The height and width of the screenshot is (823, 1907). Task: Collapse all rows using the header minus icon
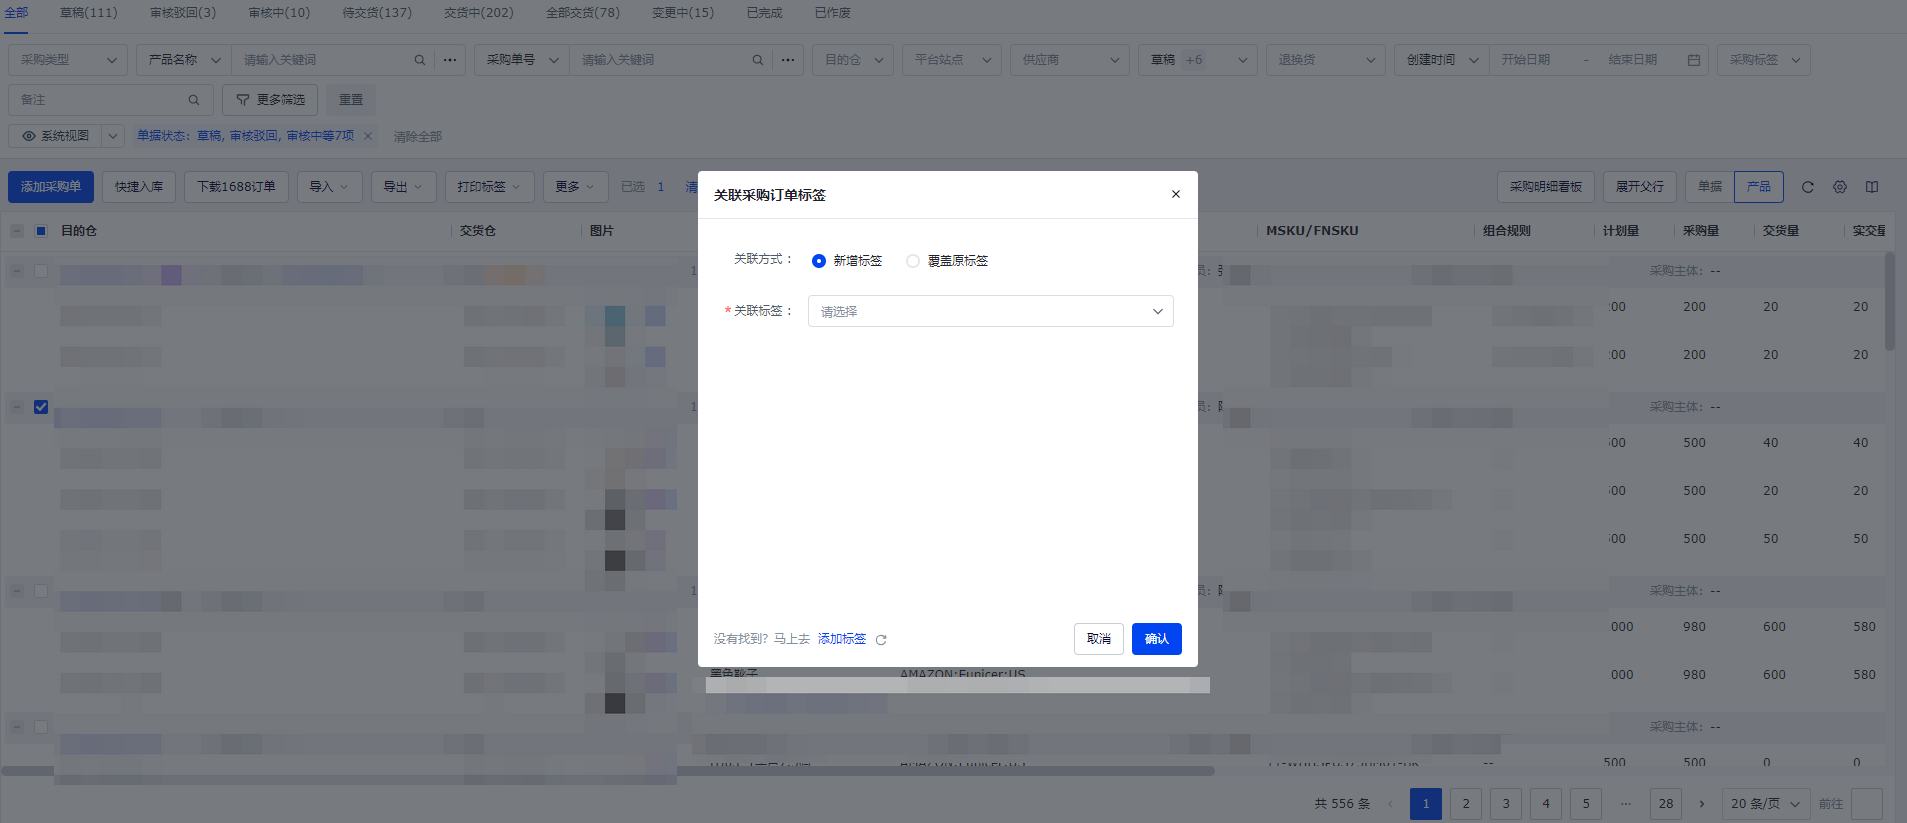click(x=17, y=231)
